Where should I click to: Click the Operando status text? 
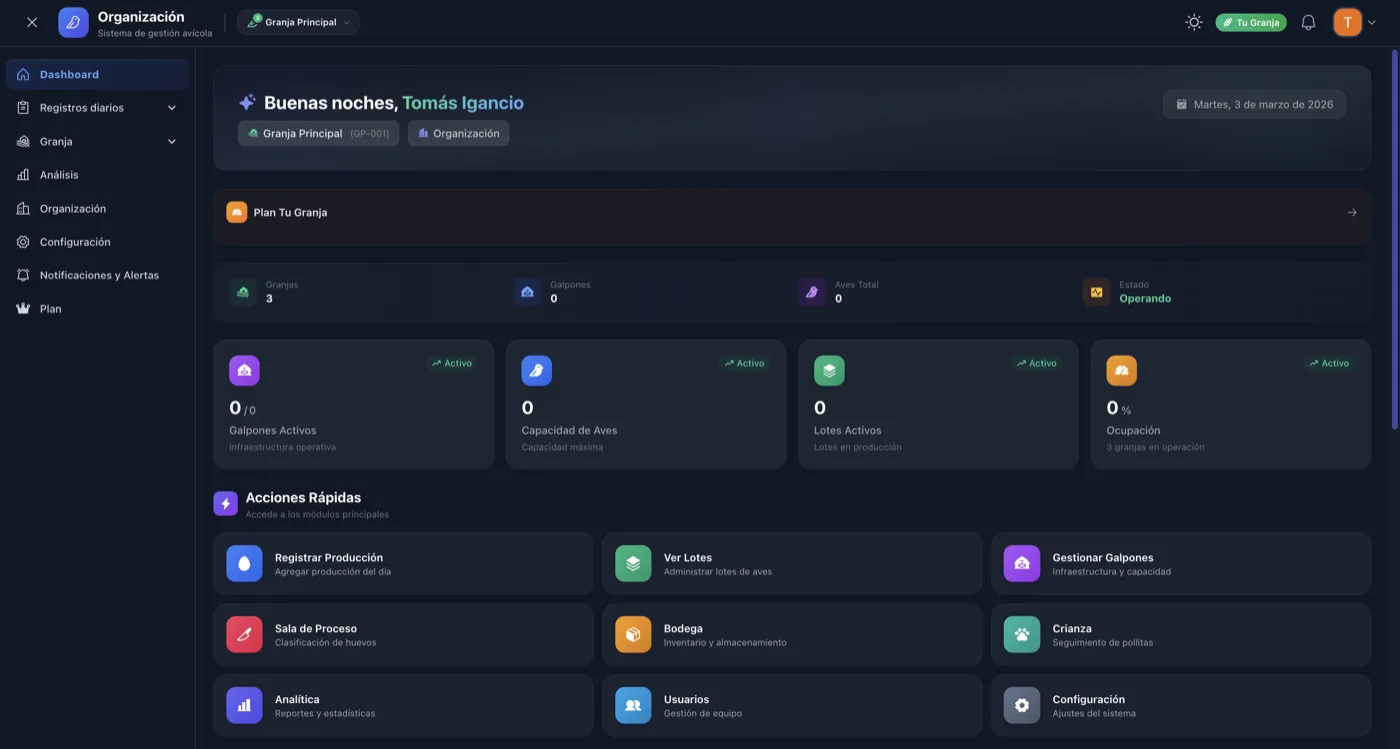[1145, 299]
